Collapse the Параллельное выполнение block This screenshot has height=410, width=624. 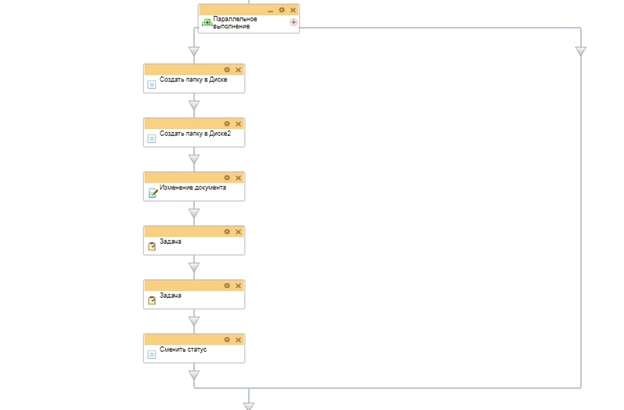pos(271,10)
